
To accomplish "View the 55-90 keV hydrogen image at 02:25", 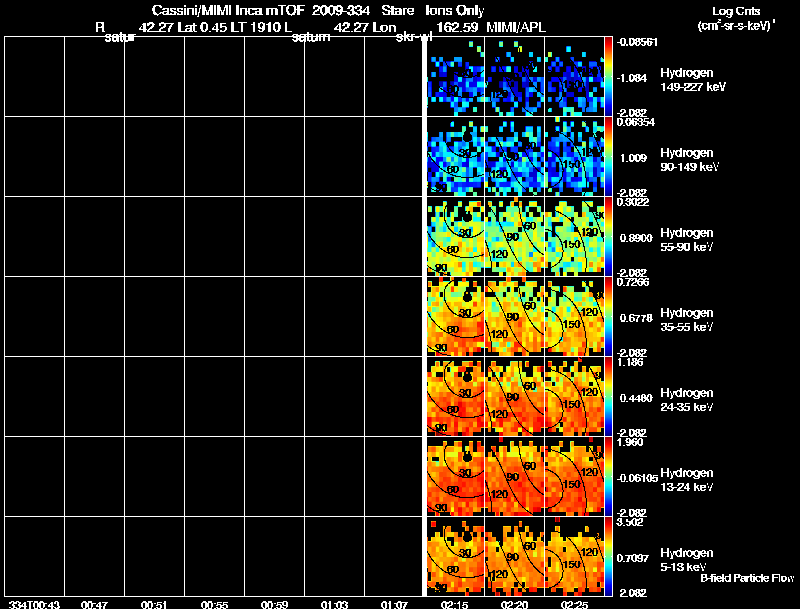I will 574,237.
